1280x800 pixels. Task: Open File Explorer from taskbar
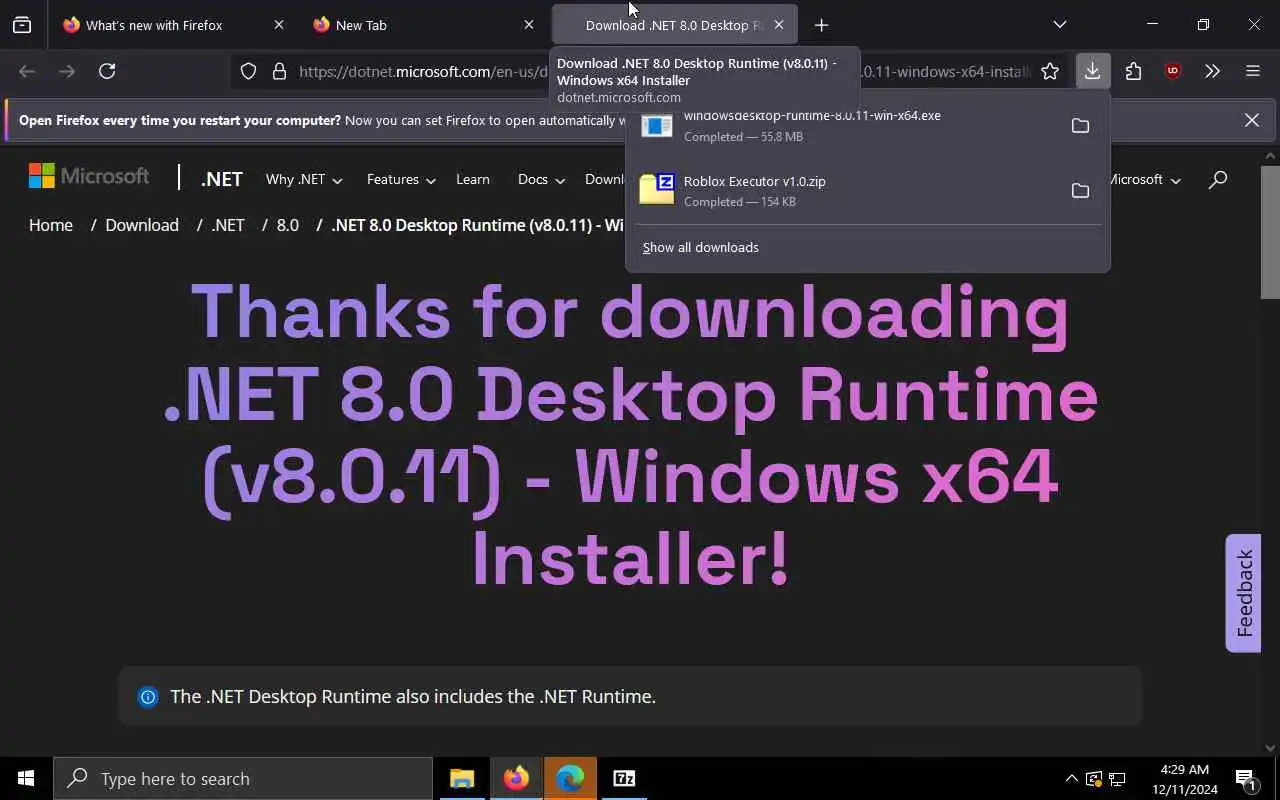(x=462, y=778)
